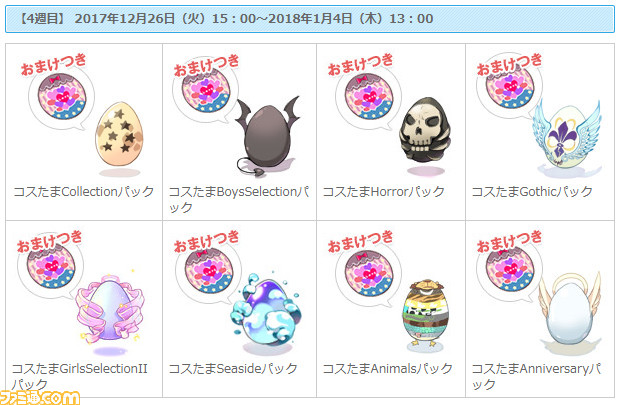The width and height of the screenshot is (620, 405).
Task: Click the おまけつき bonus bubble on Horror pack
Action: tap(366, 93)
